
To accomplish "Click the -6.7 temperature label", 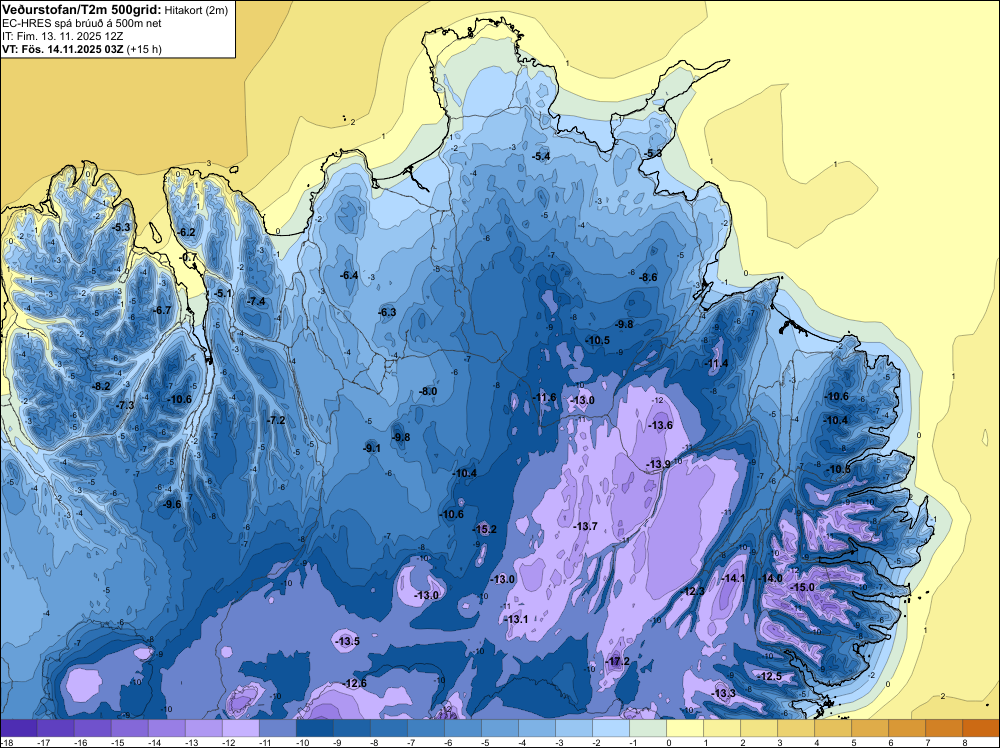I will 162,311.
